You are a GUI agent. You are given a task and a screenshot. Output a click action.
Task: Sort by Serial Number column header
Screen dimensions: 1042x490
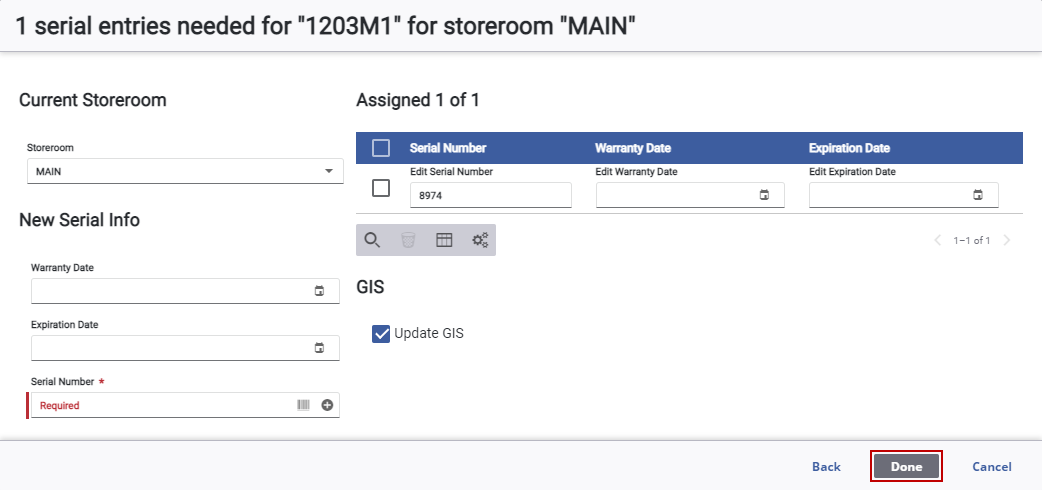pyautogui.click(x=448, y=148)
